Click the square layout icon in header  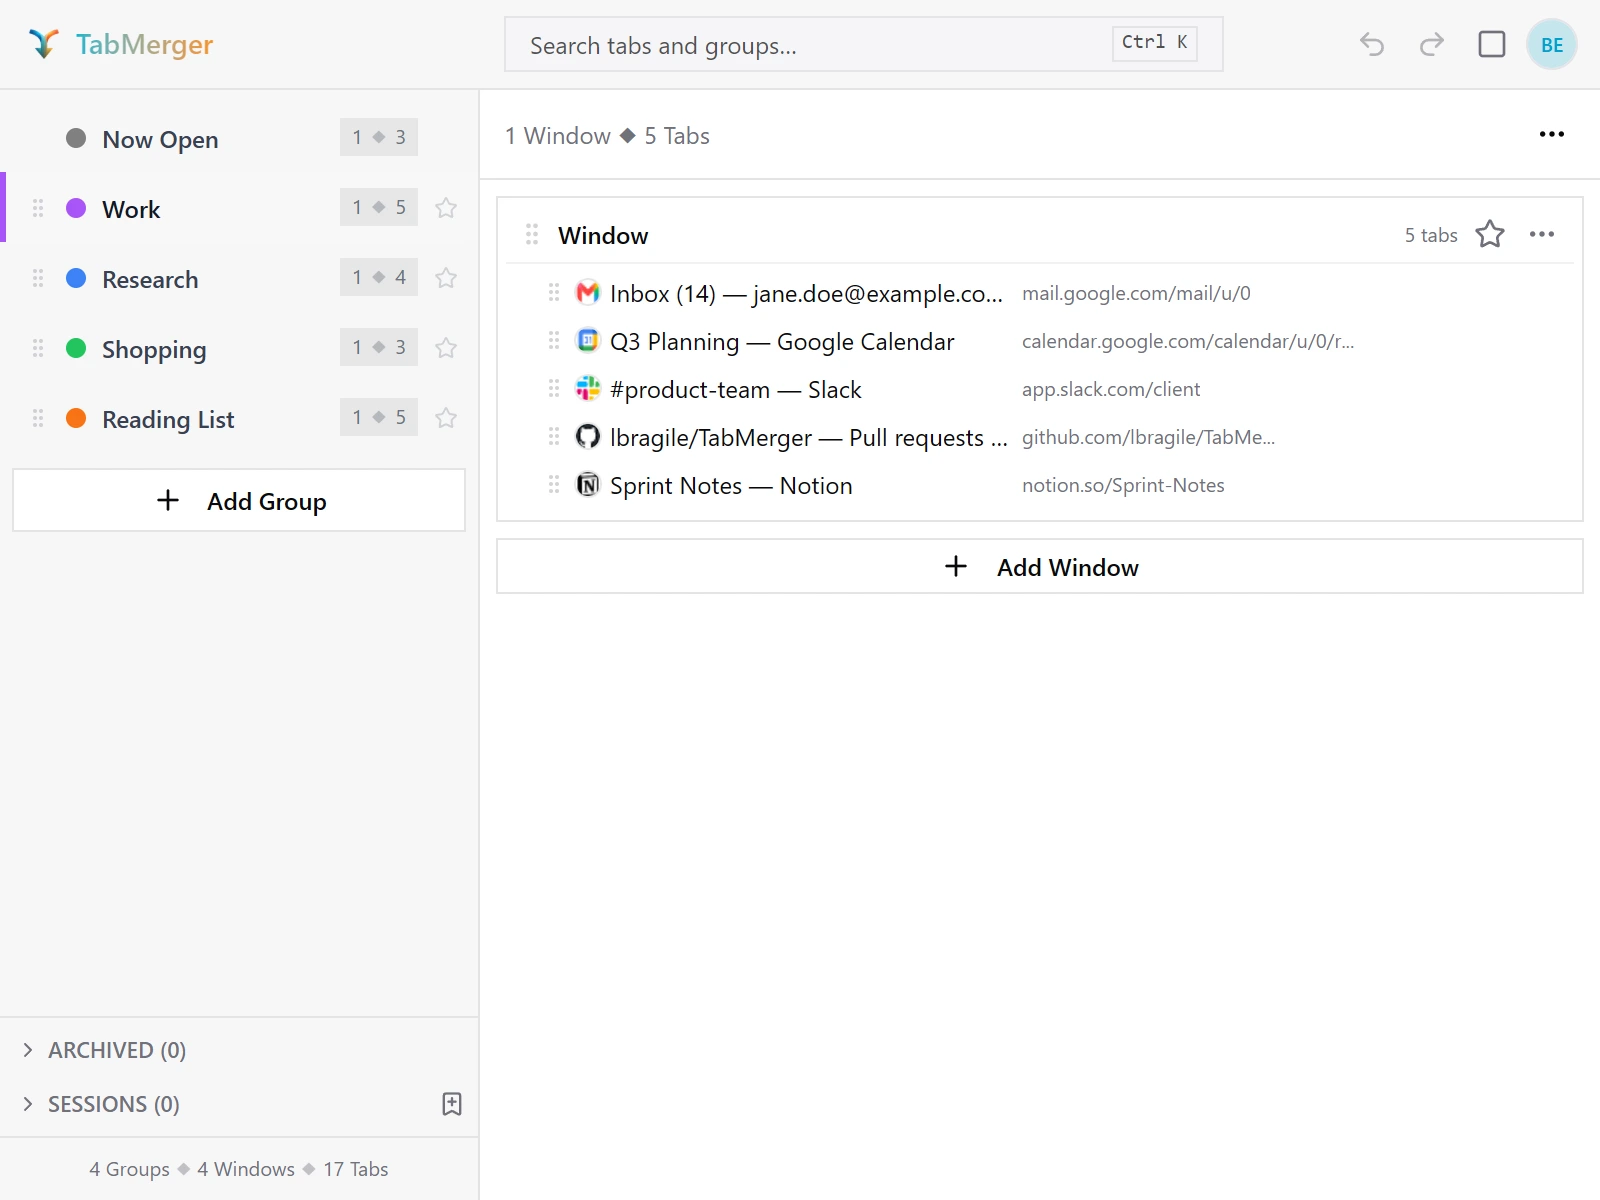point(1492,44)
